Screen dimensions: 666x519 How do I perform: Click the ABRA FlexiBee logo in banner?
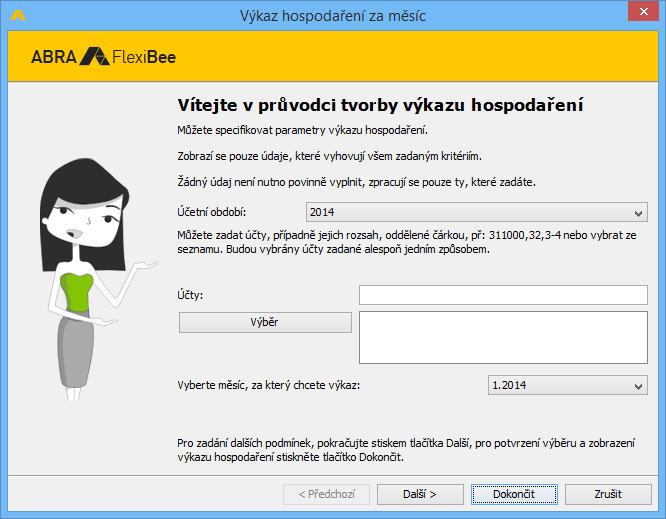tap(103, 56)
